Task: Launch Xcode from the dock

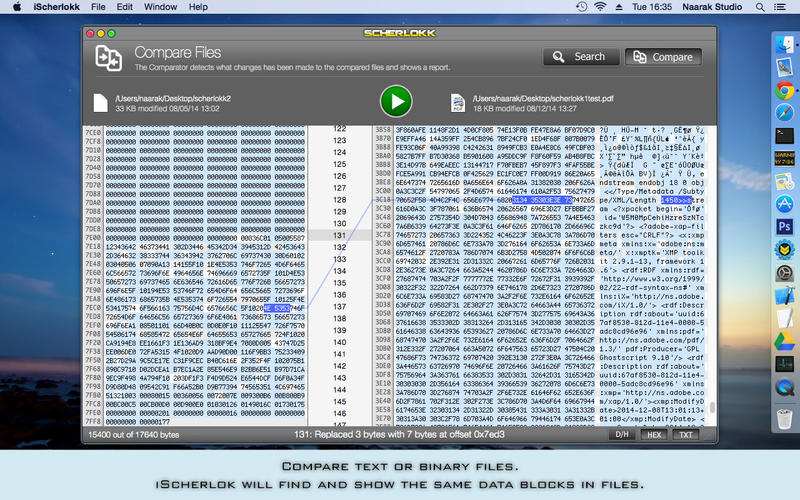Action: click(784, 296)
